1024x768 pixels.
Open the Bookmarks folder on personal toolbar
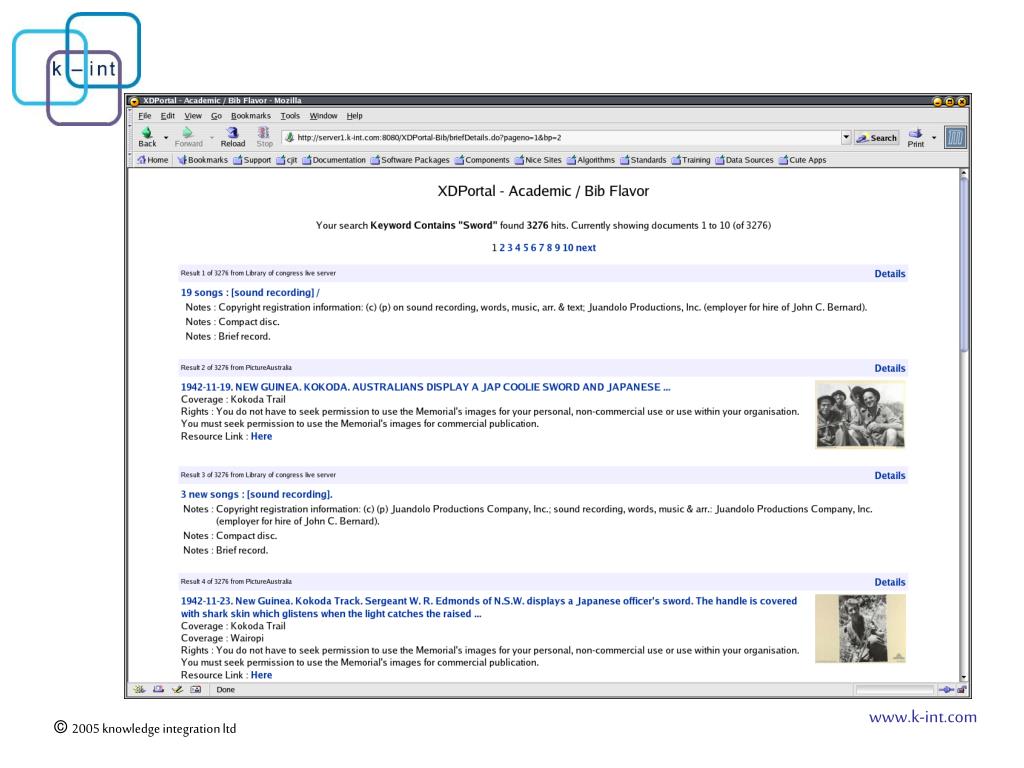tap(202, 160)
